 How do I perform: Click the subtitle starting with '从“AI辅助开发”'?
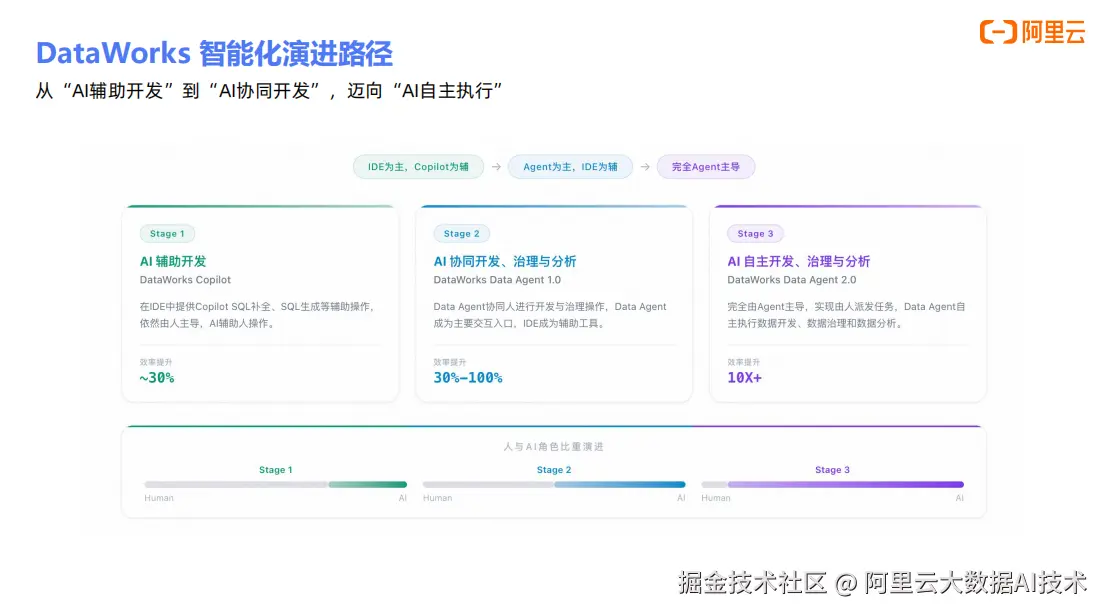[269, 91]
